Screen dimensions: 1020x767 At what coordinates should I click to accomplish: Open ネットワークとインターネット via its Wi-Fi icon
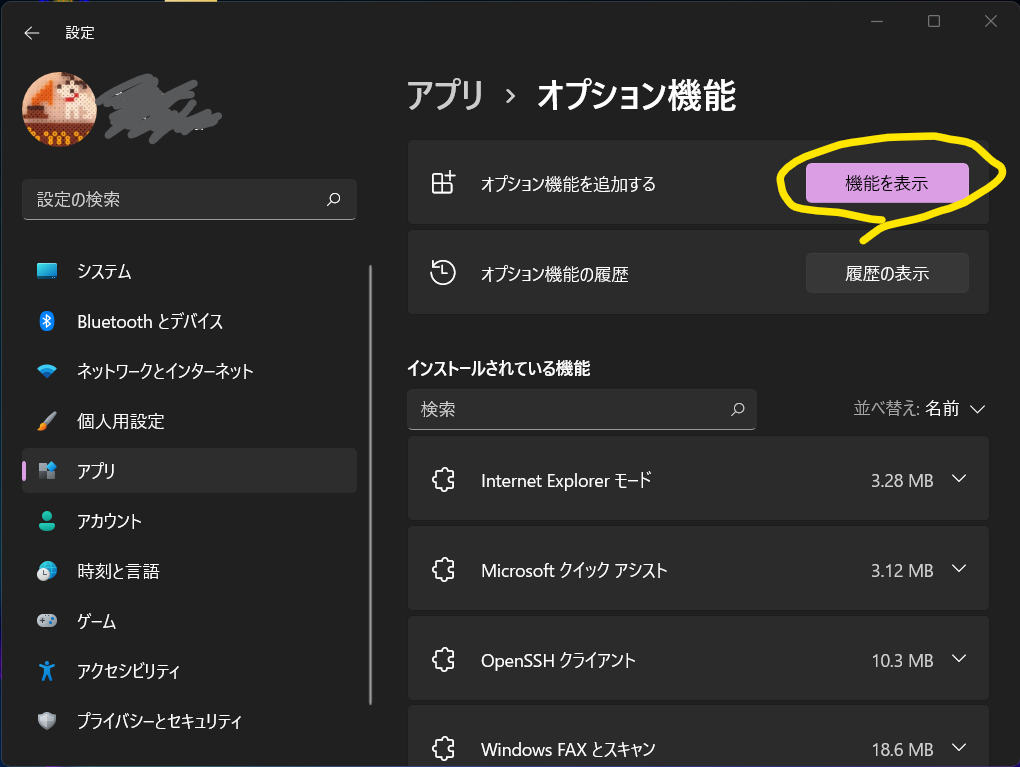(x=47, y=371)
